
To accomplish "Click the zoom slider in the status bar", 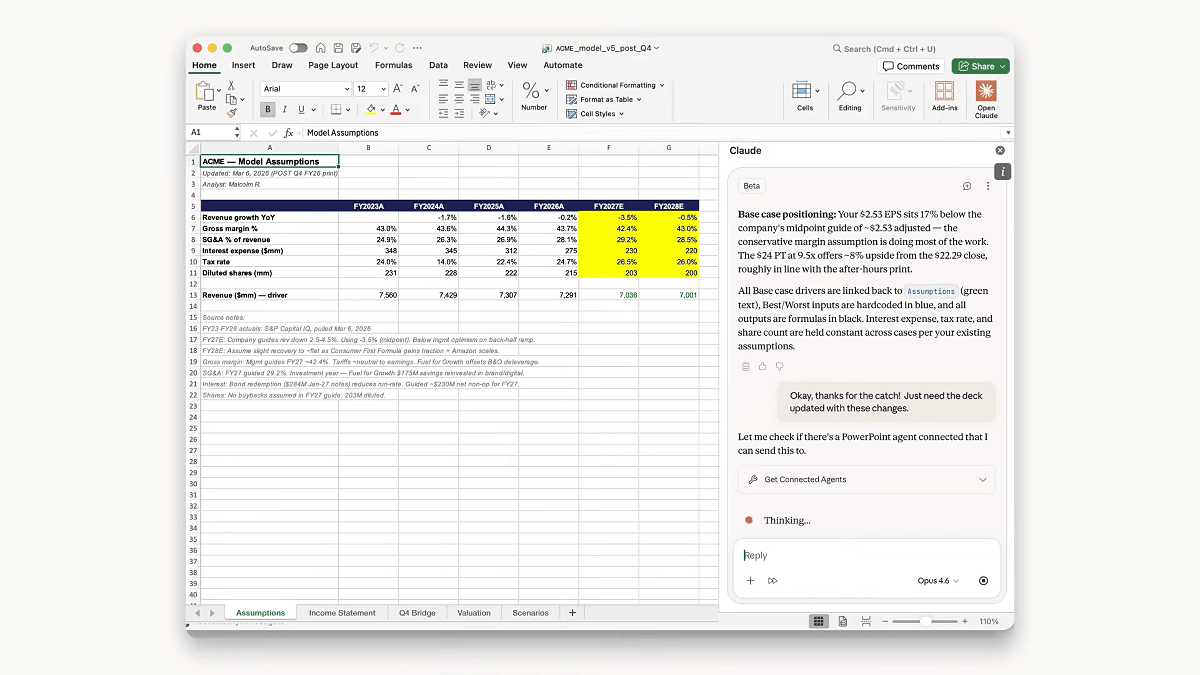I will coord(925,621).
